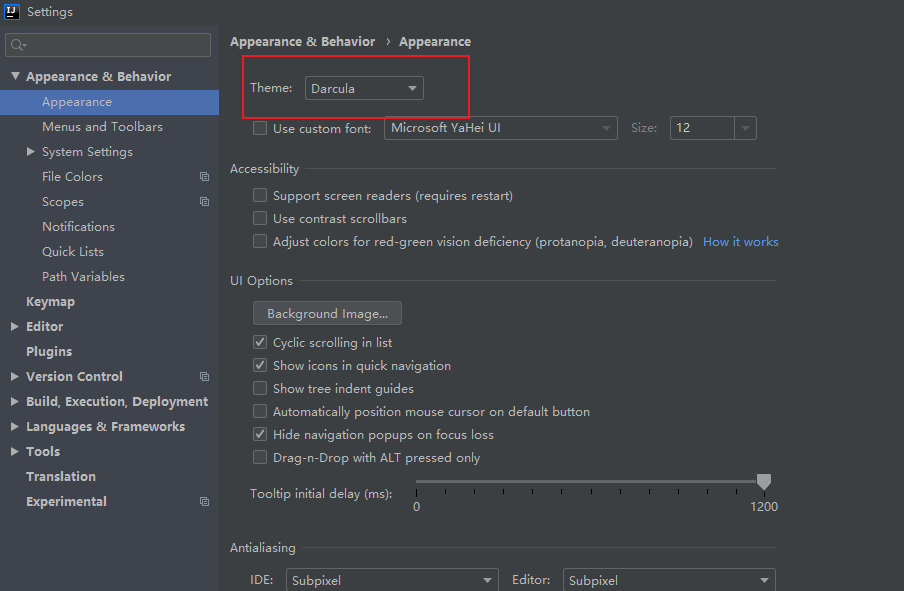Image resolution: width=904 pixels, height=591 pixels.
Task: Click the per-project icon beside Scopes
Action: (204, 201)
